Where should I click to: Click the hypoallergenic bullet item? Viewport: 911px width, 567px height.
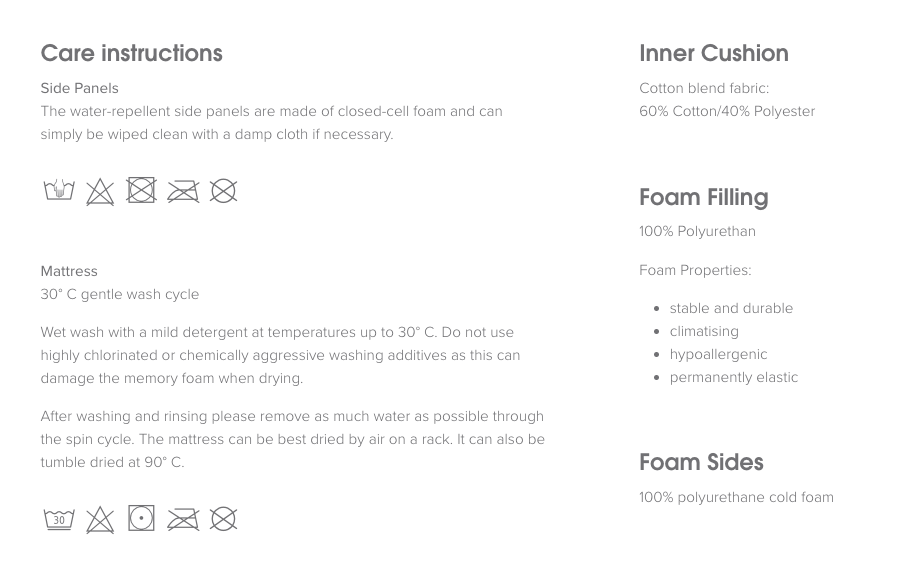pos(718,354)
